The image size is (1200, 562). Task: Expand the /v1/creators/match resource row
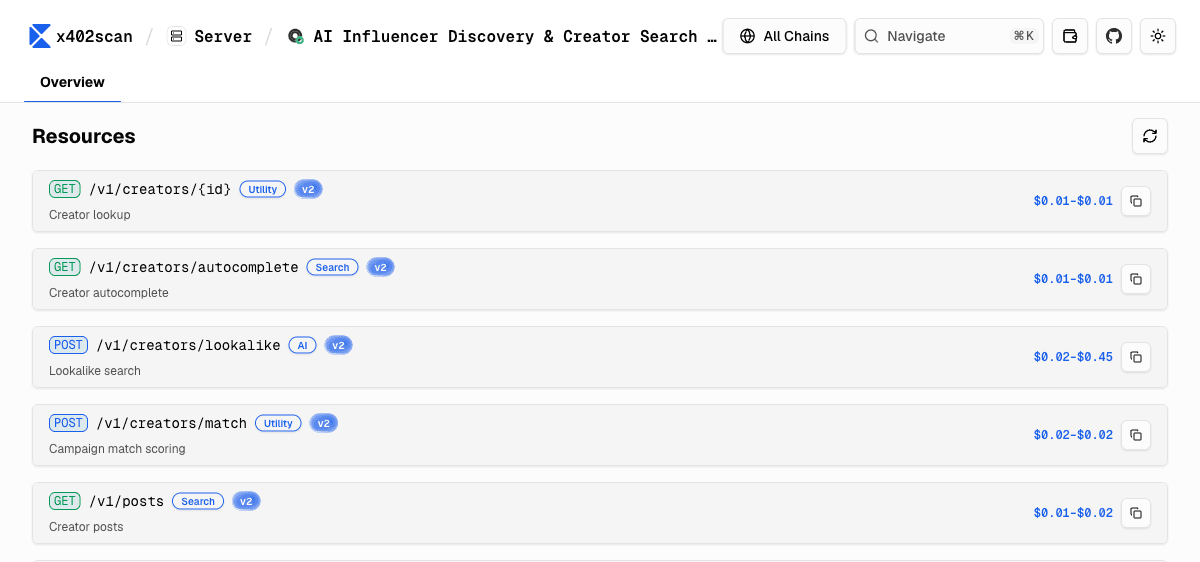pos(600,435)
